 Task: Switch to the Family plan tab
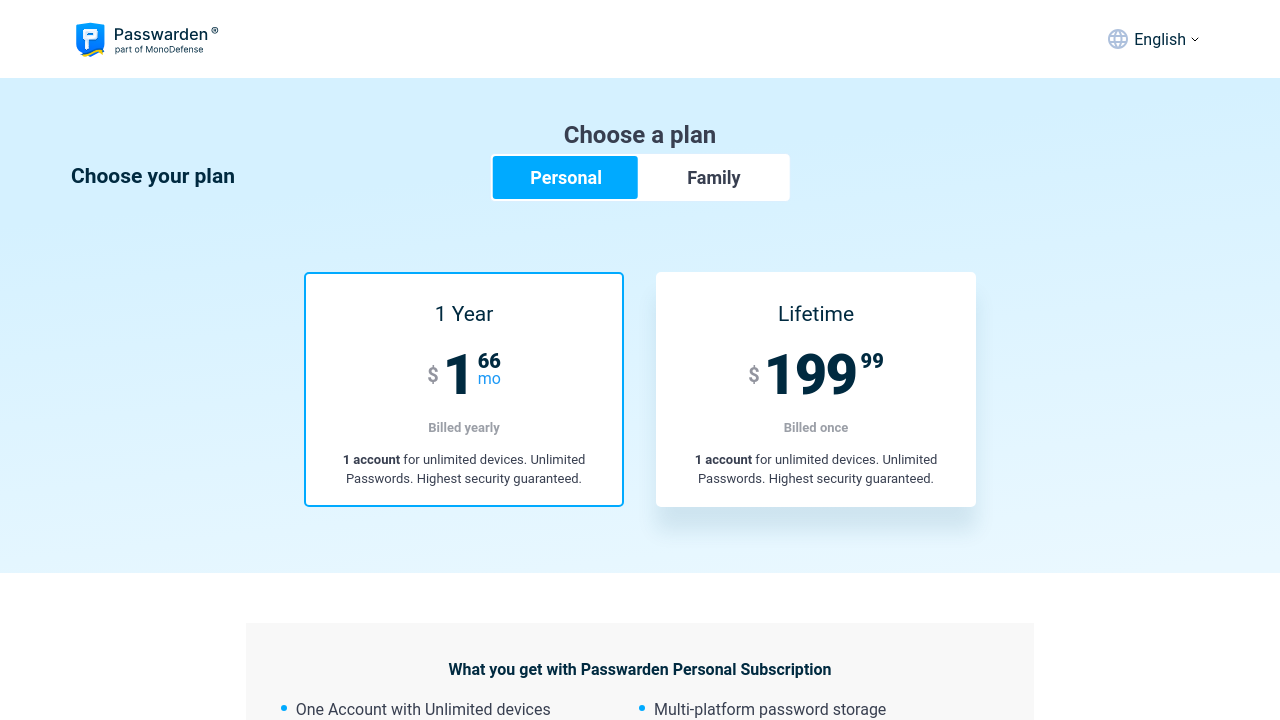coord(713,178)
